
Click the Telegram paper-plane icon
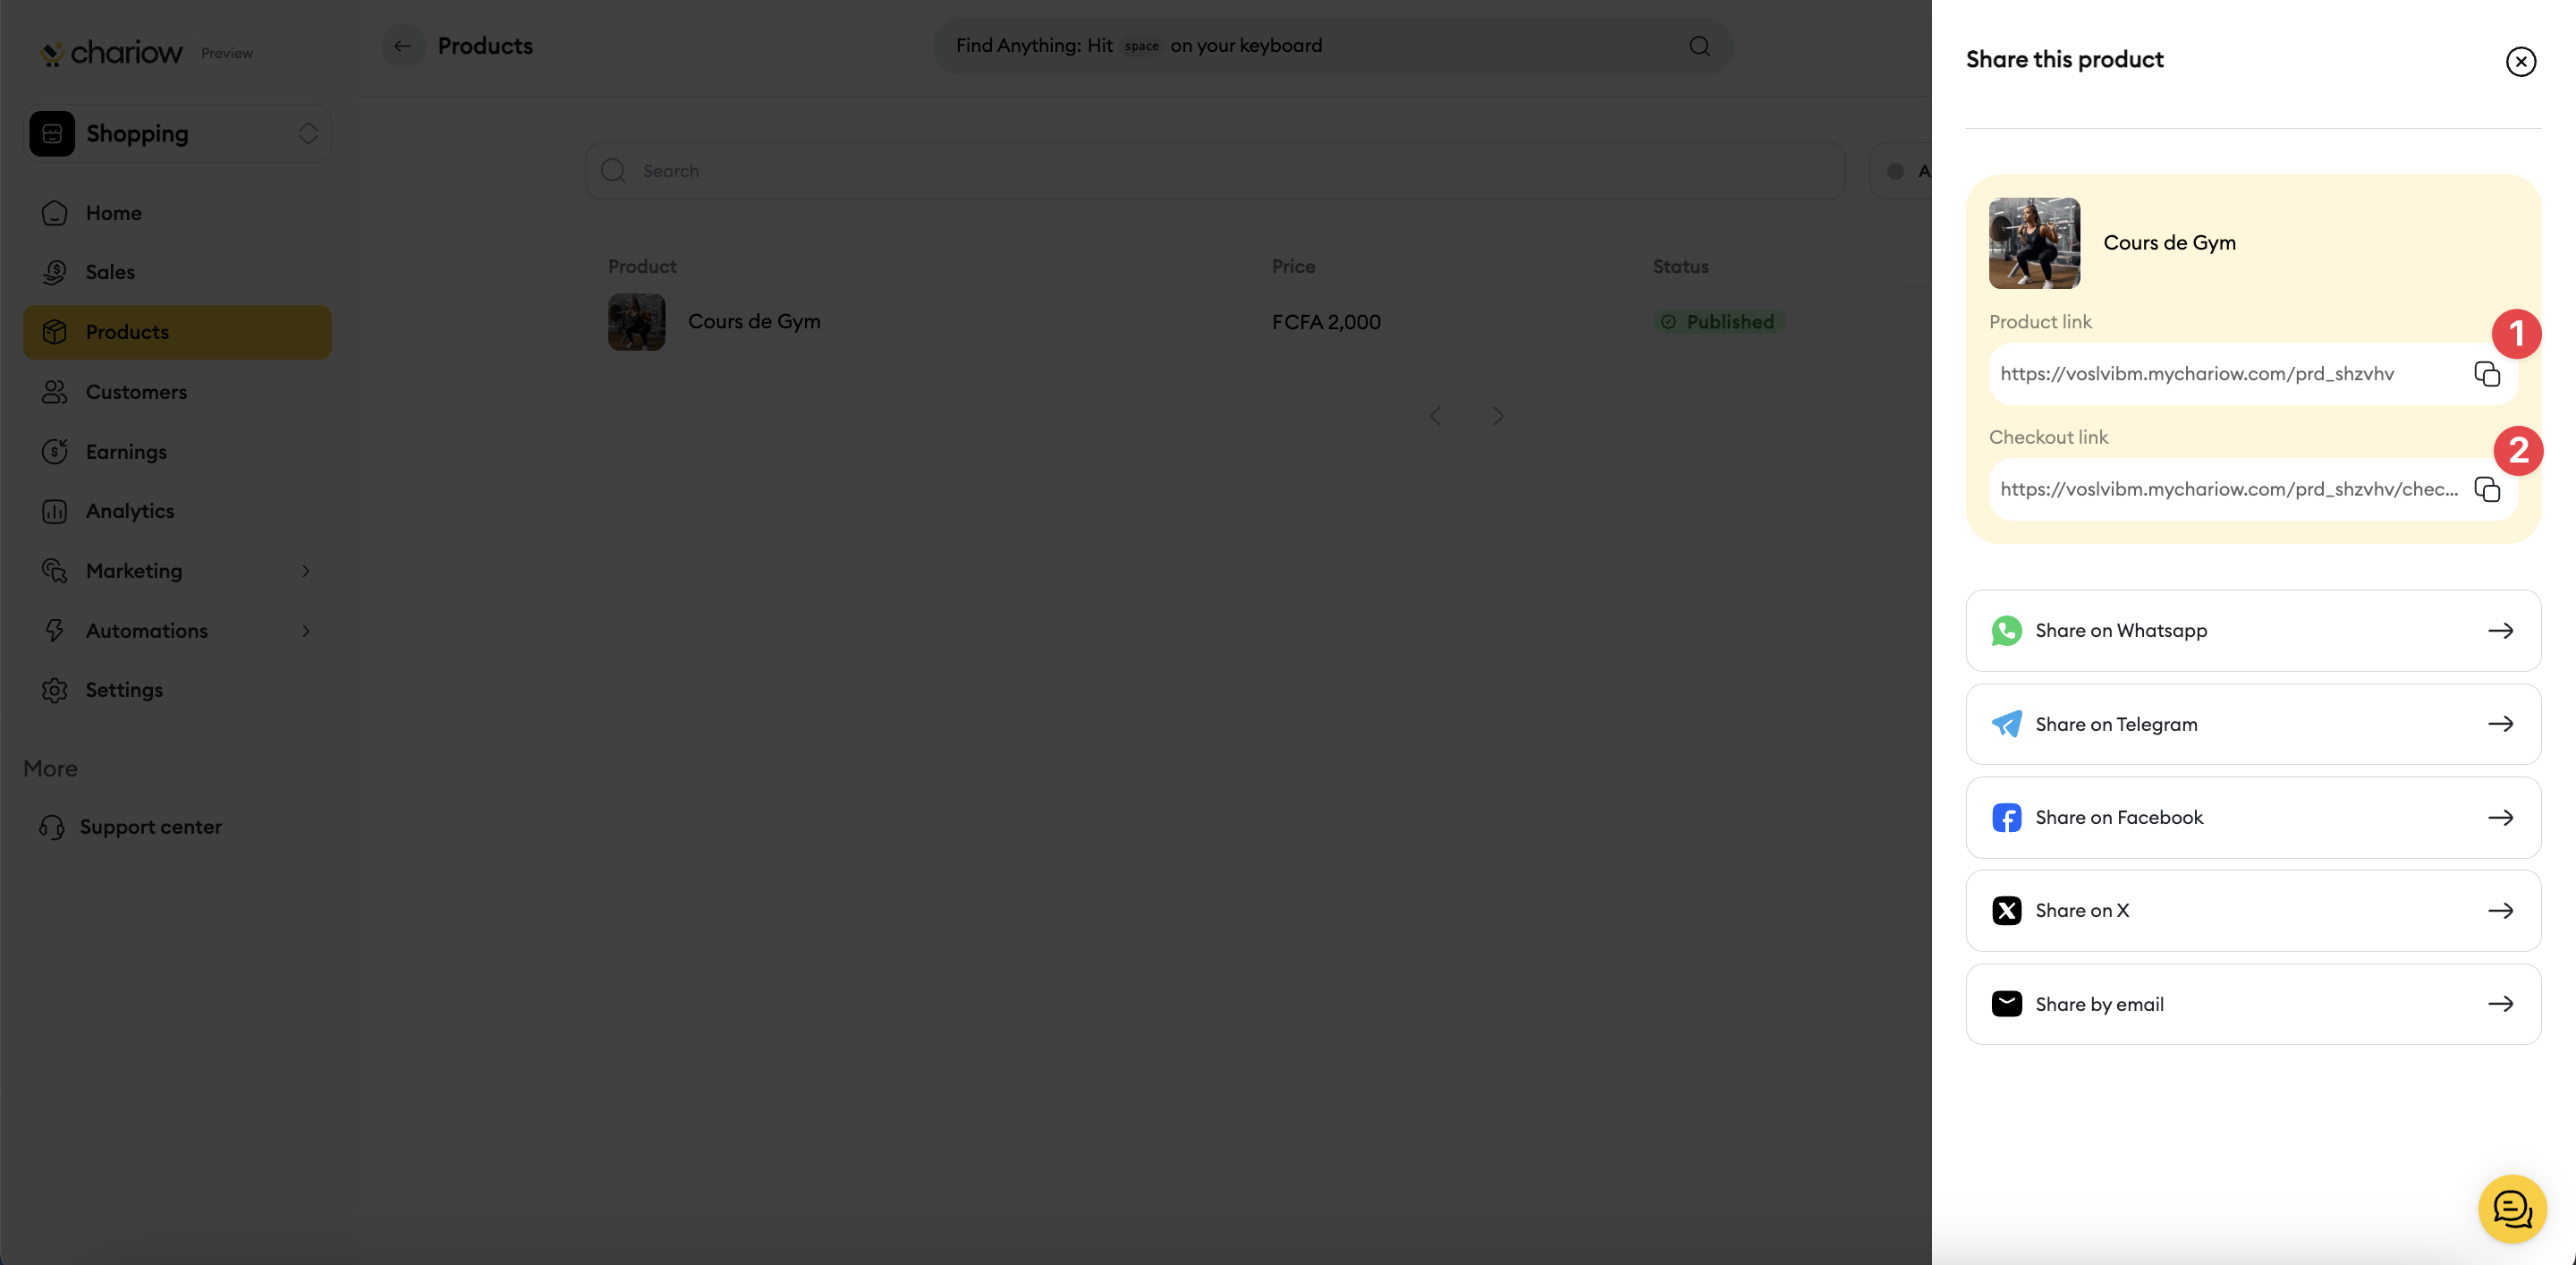click(2006, 724)
